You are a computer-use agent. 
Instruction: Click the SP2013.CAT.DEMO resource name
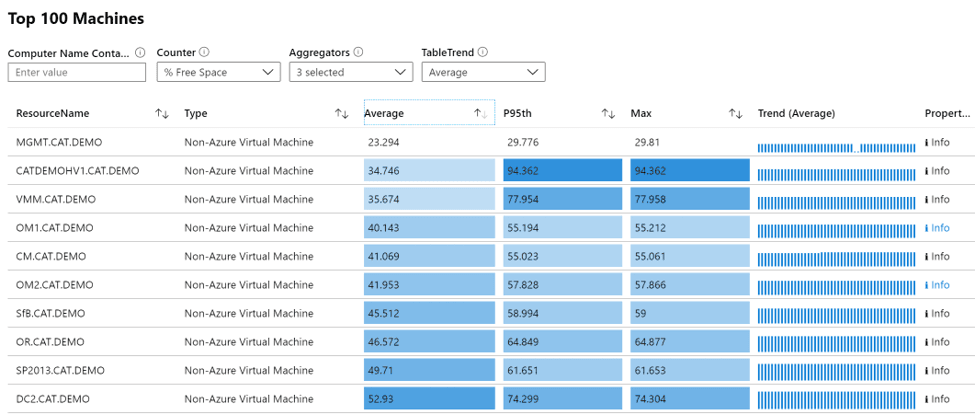(x=60, y=370)
